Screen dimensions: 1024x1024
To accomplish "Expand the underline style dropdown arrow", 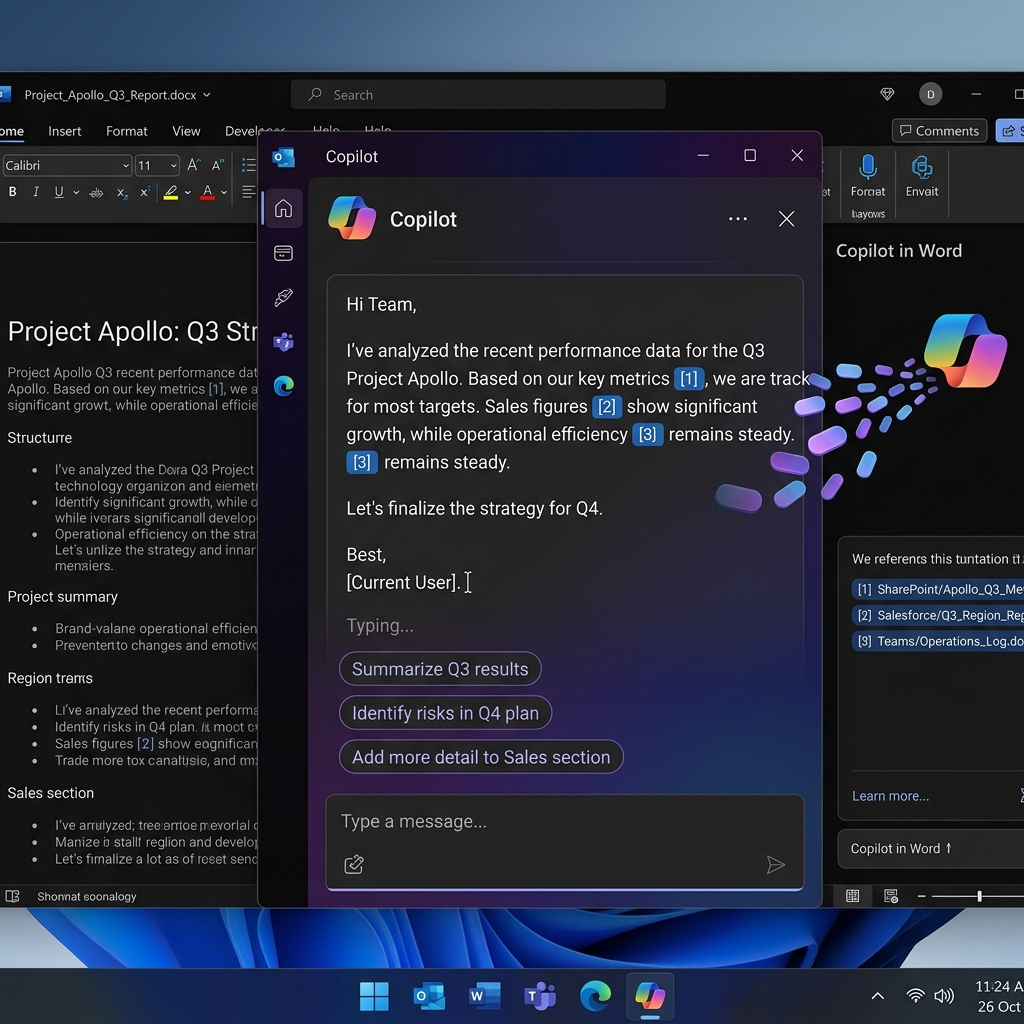I will pyautogui.click(x=76, y=193).
